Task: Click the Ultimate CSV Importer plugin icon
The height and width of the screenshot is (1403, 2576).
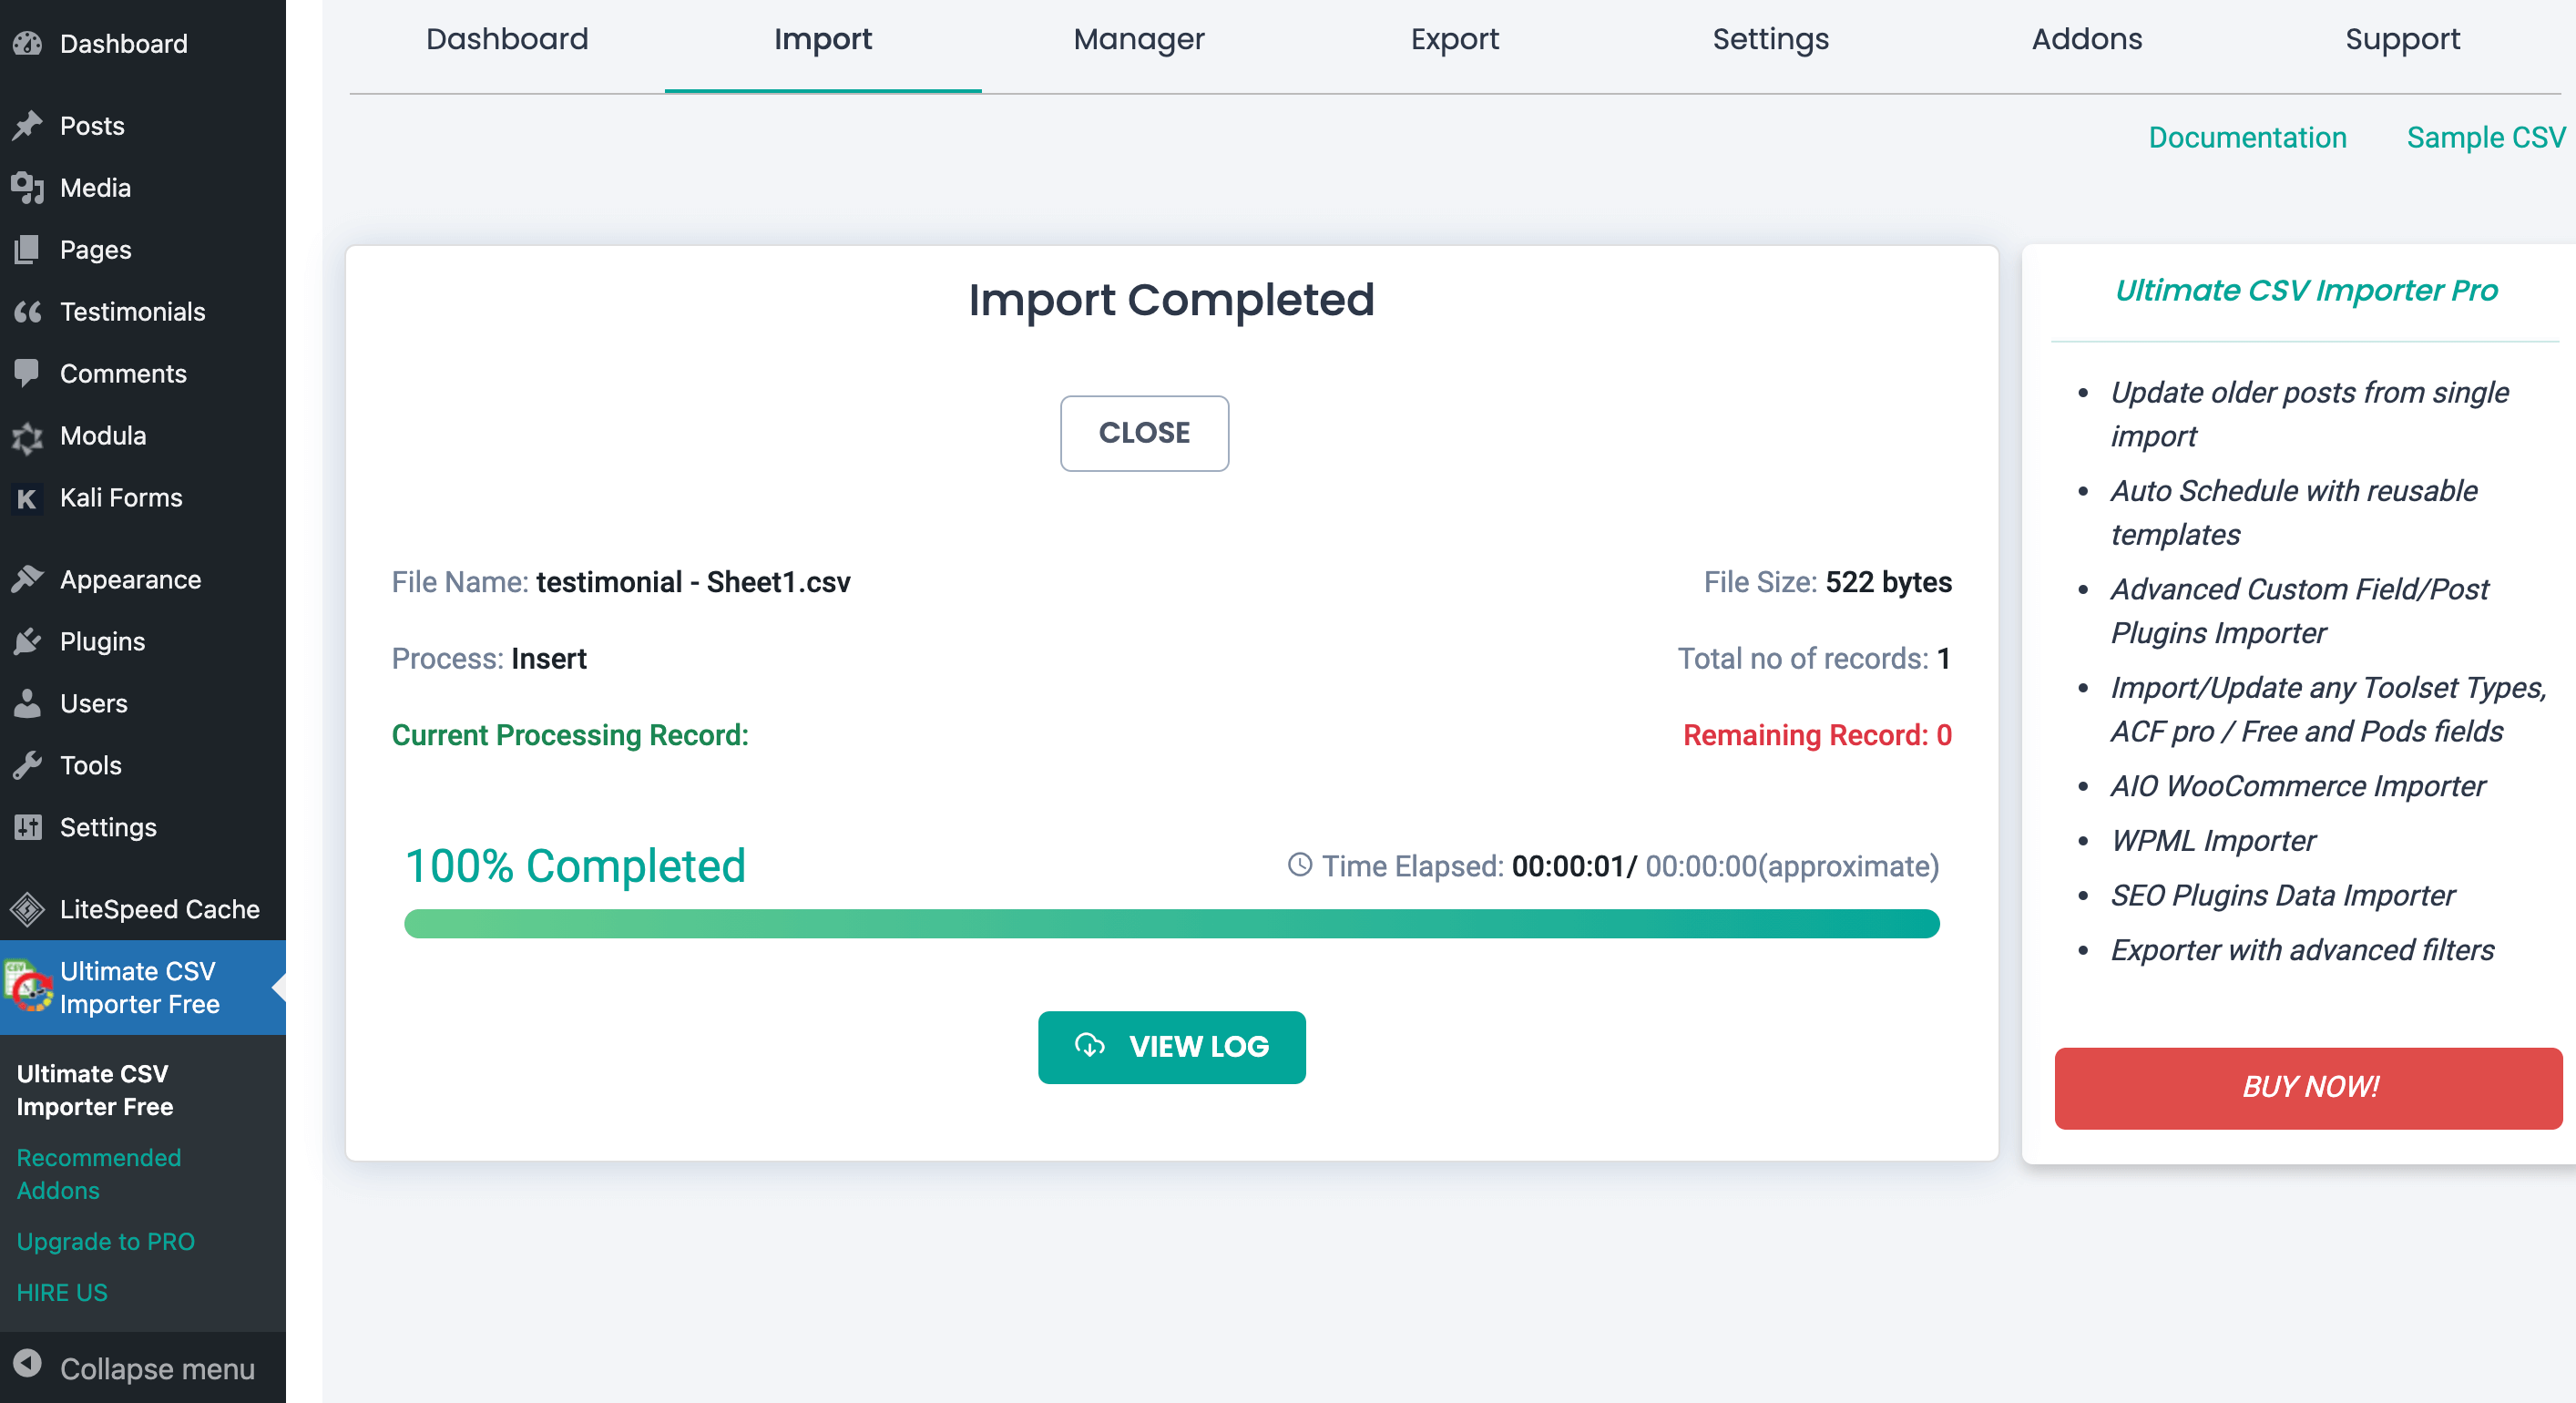Action: [x=28, y=986]
